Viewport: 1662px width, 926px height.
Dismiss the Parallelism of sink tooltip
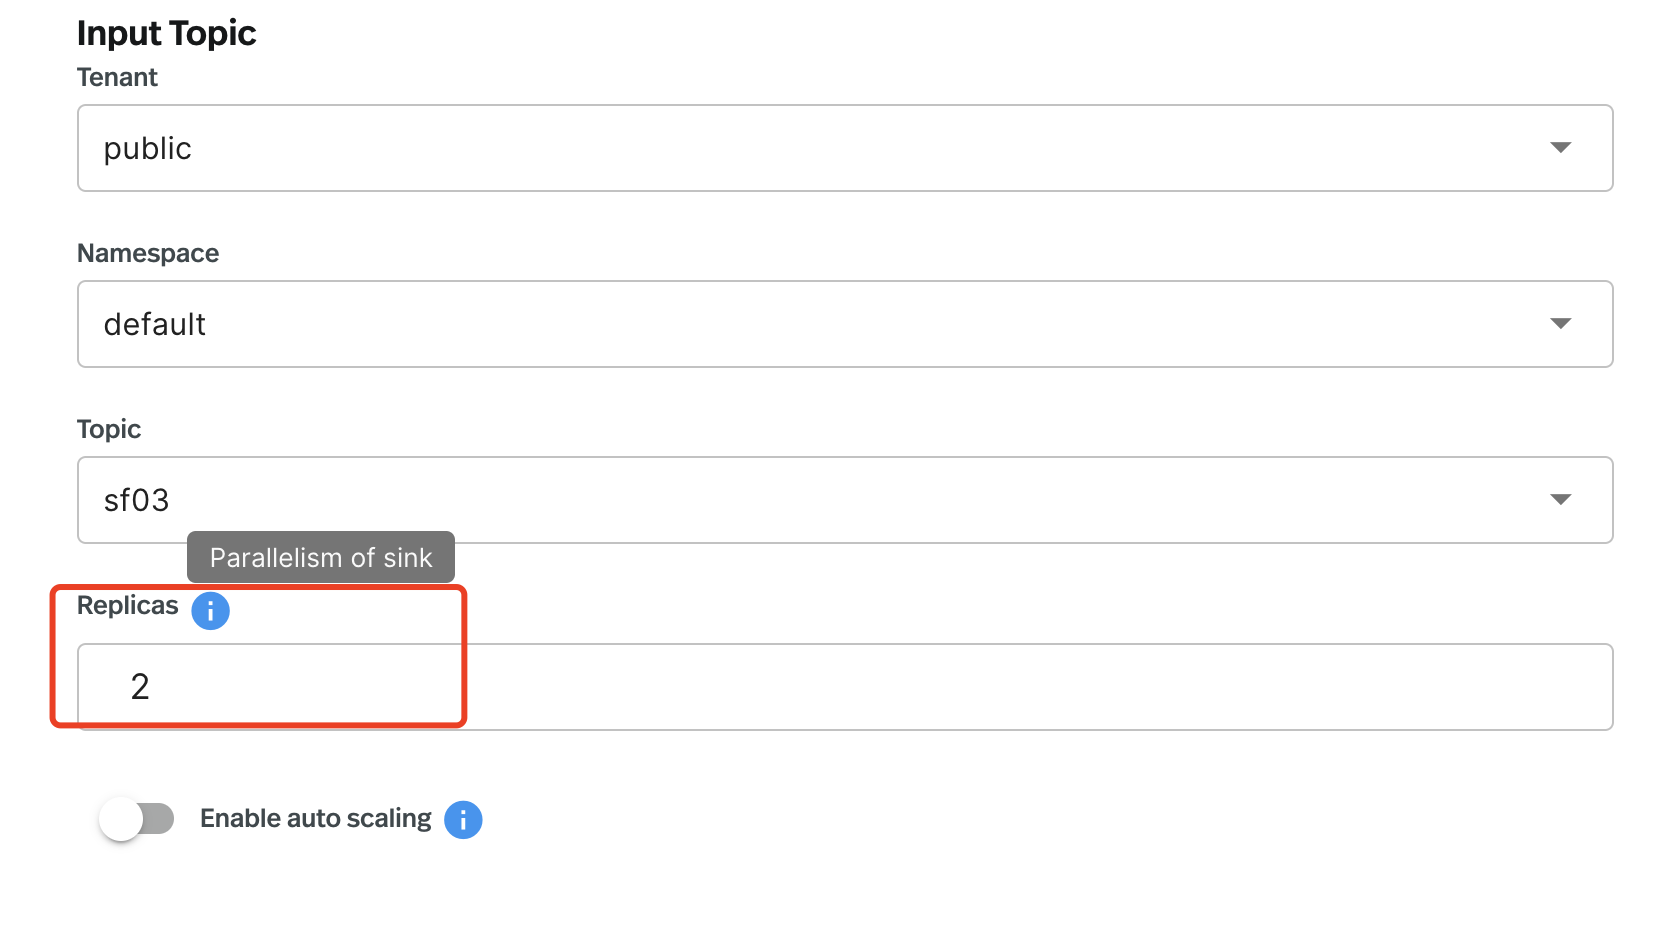coord(320,557)
